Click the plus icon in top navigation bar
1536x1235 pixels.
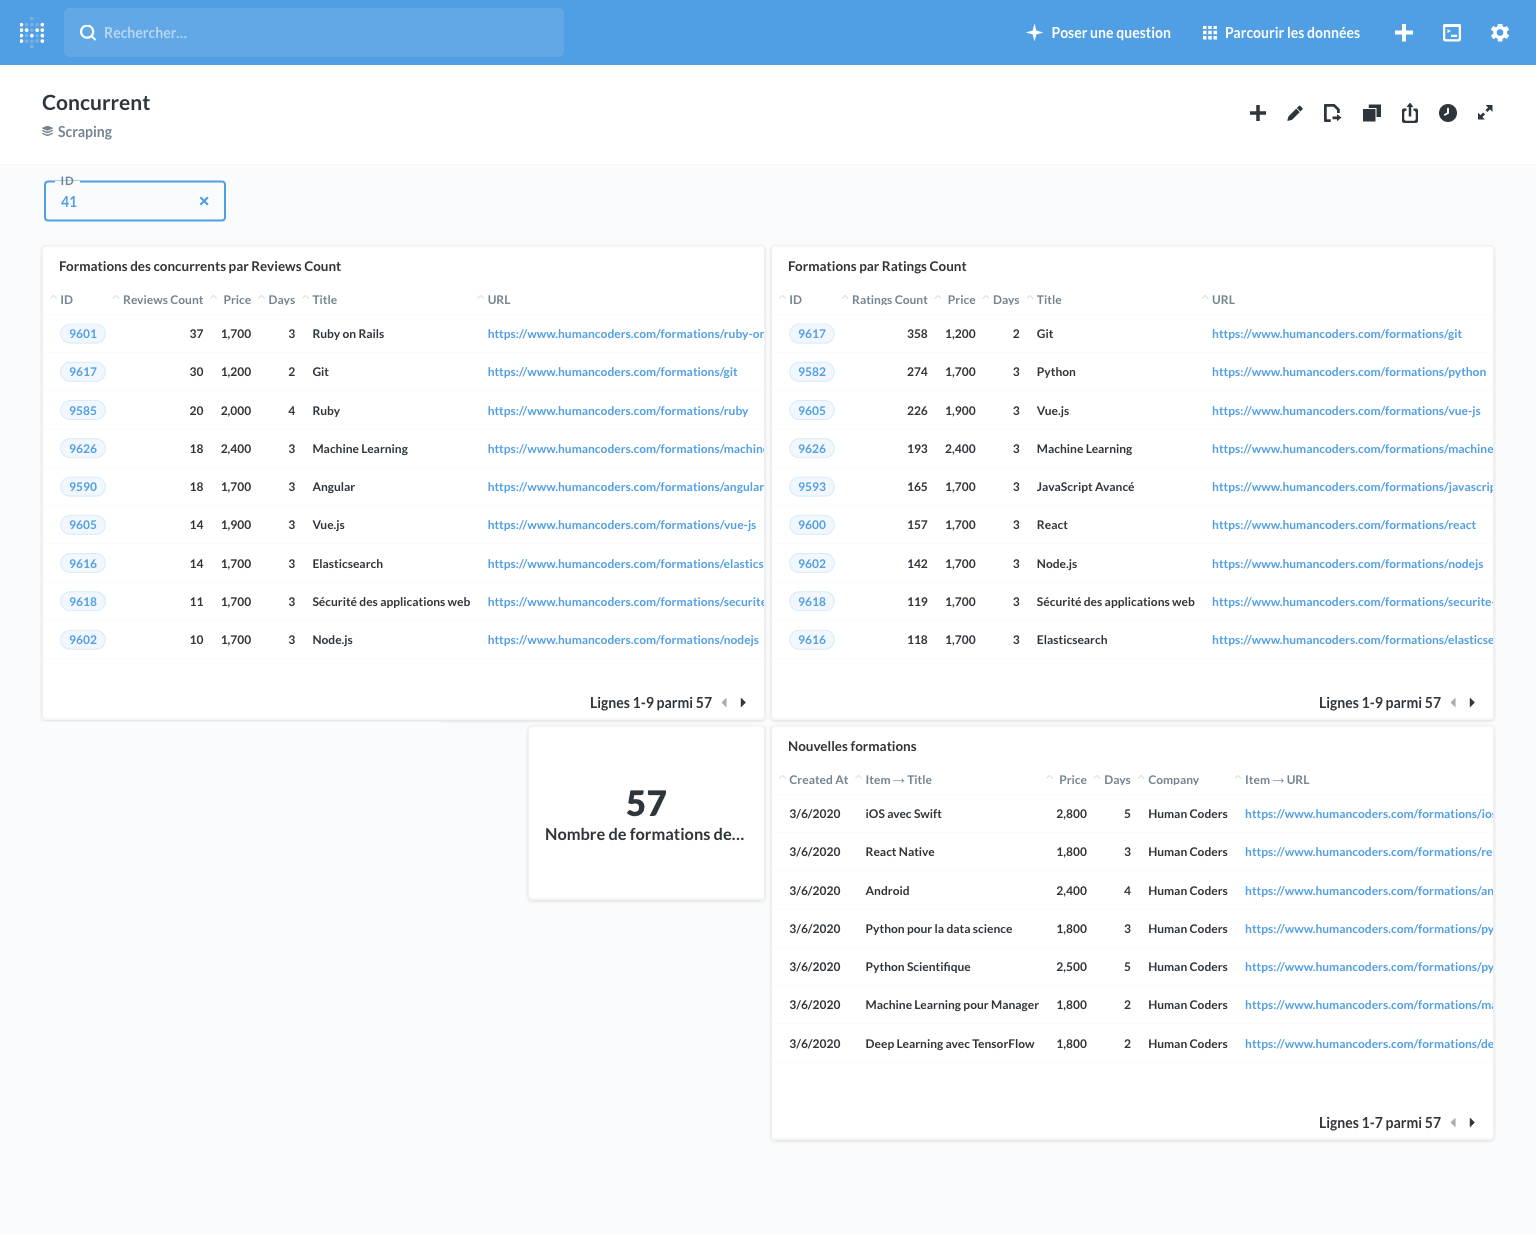pos(1403,33)
